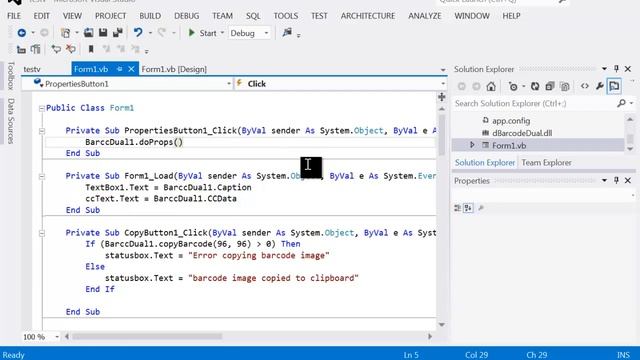Open the active documents list dropdown arrow
Image resolution: width=640 pixels, height=360 pixels.
(x=443, y=70)
